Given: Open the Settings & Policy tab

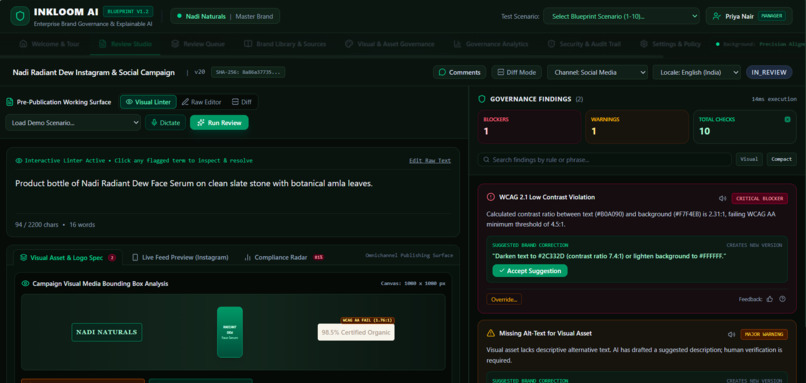Looking at the screenshot, I should click(671, 44).
